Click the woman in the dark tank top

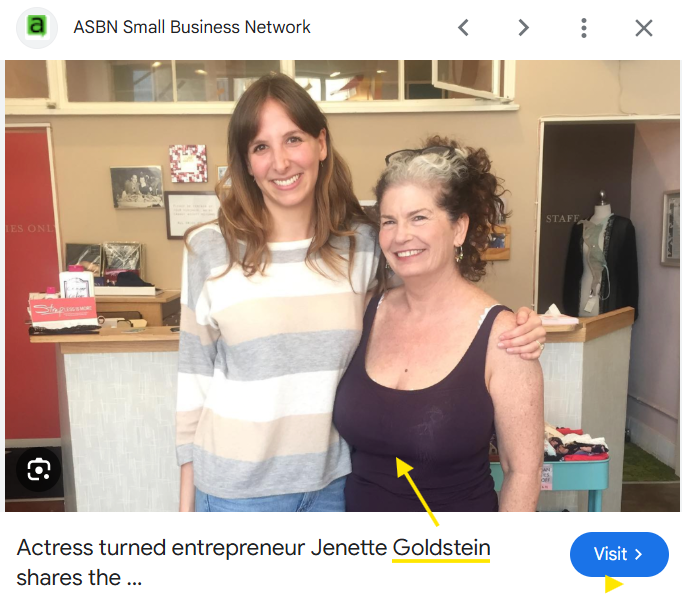coord(437,331)
